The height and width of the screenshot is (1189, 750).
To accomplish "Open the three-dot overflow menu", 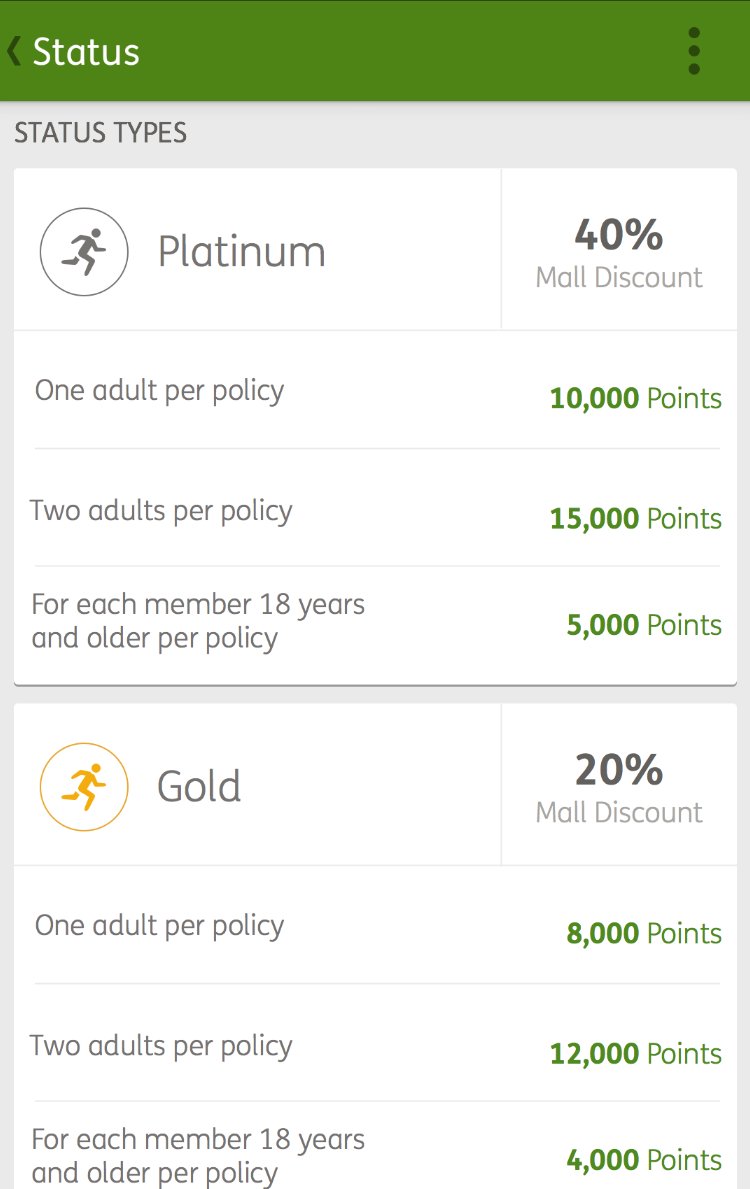I will click(x=693, y=51).
